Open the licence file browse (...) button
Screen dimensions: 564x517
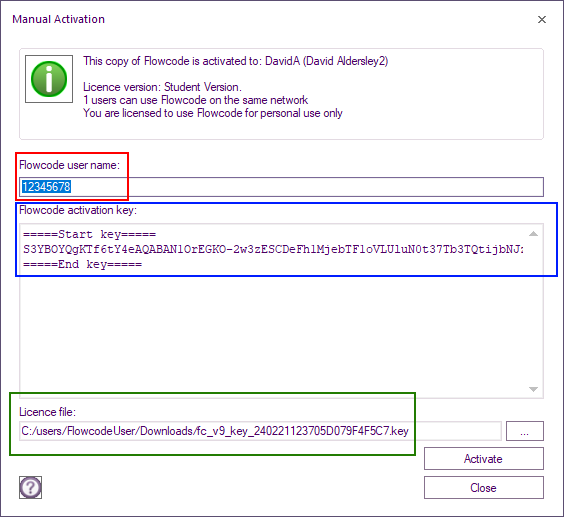point(524,431)
